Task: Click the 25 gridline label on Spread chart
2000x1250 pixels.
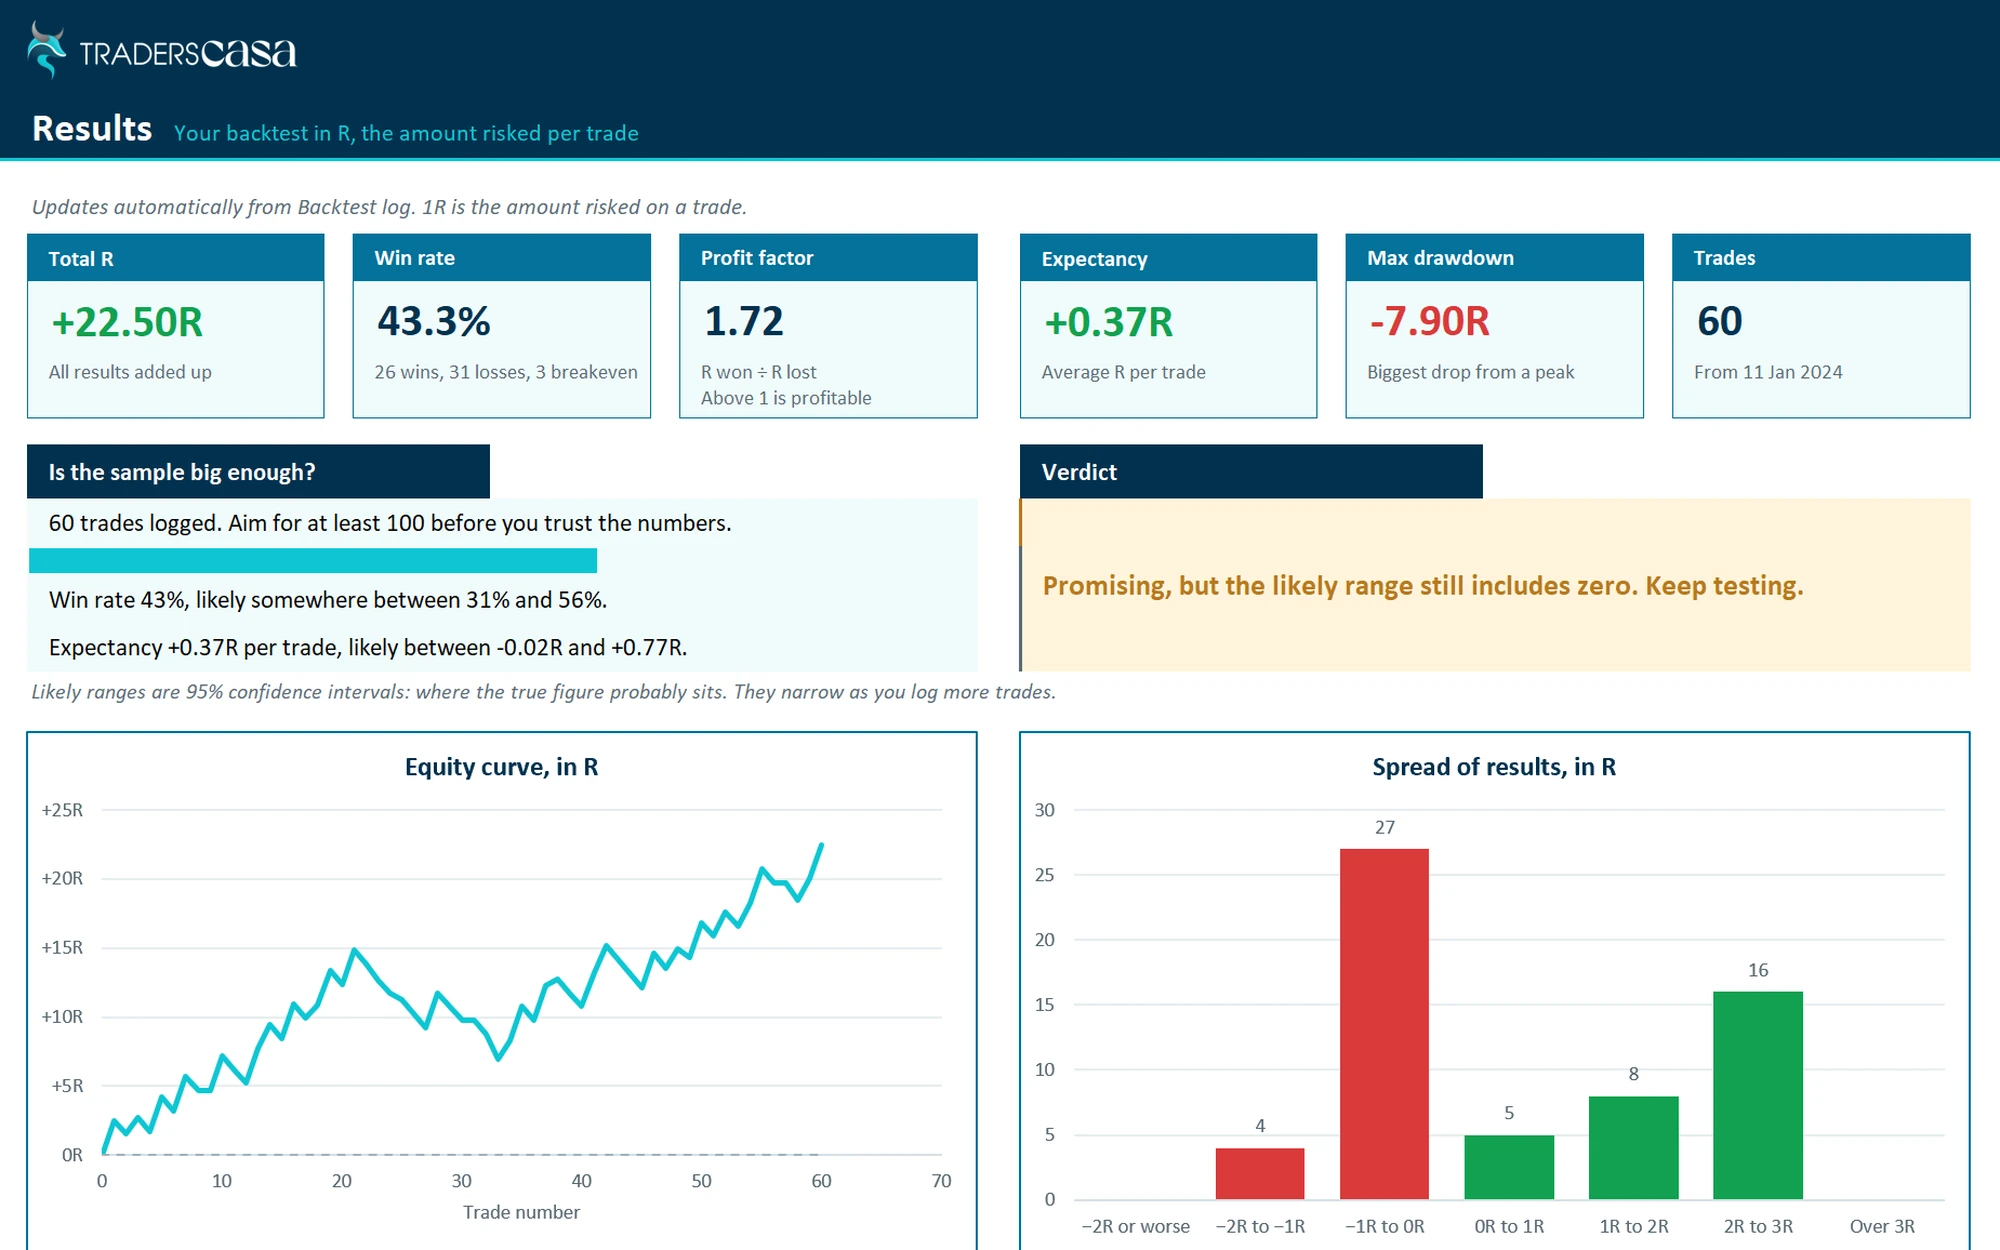Action: click(x=1044, y=875)
